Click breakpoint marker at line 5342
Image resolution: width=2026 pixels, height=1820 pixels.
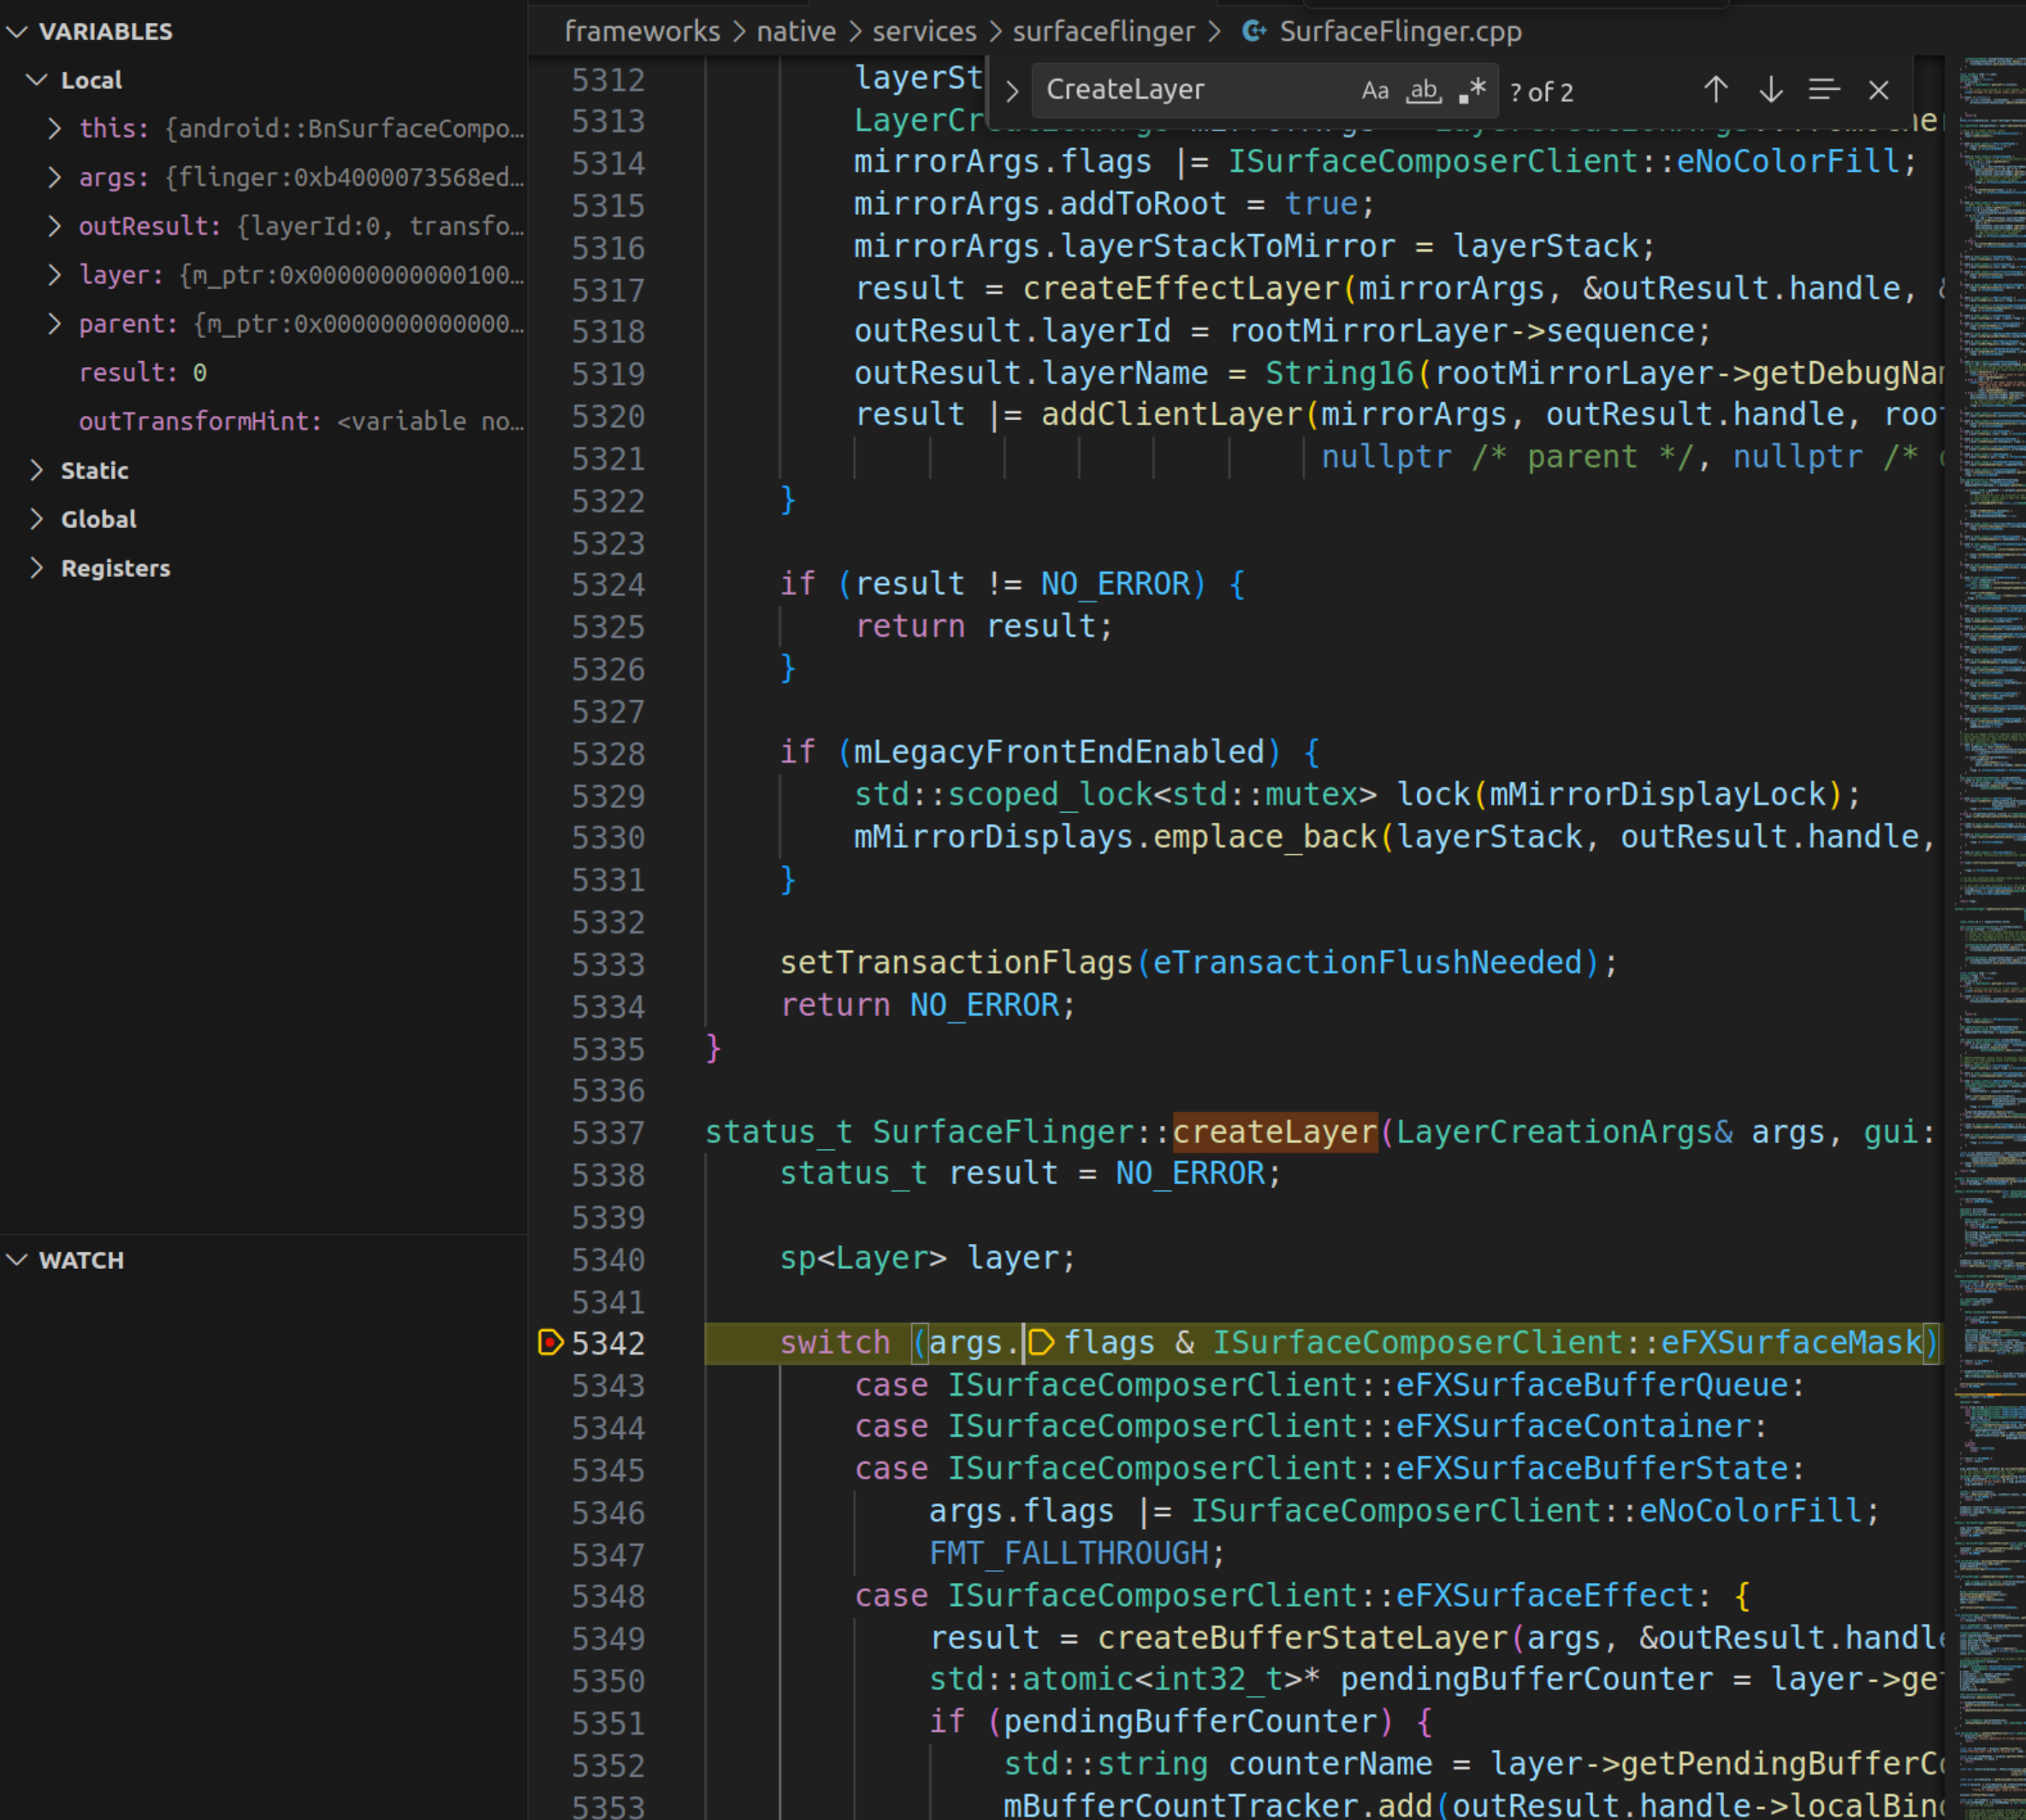550,1342
